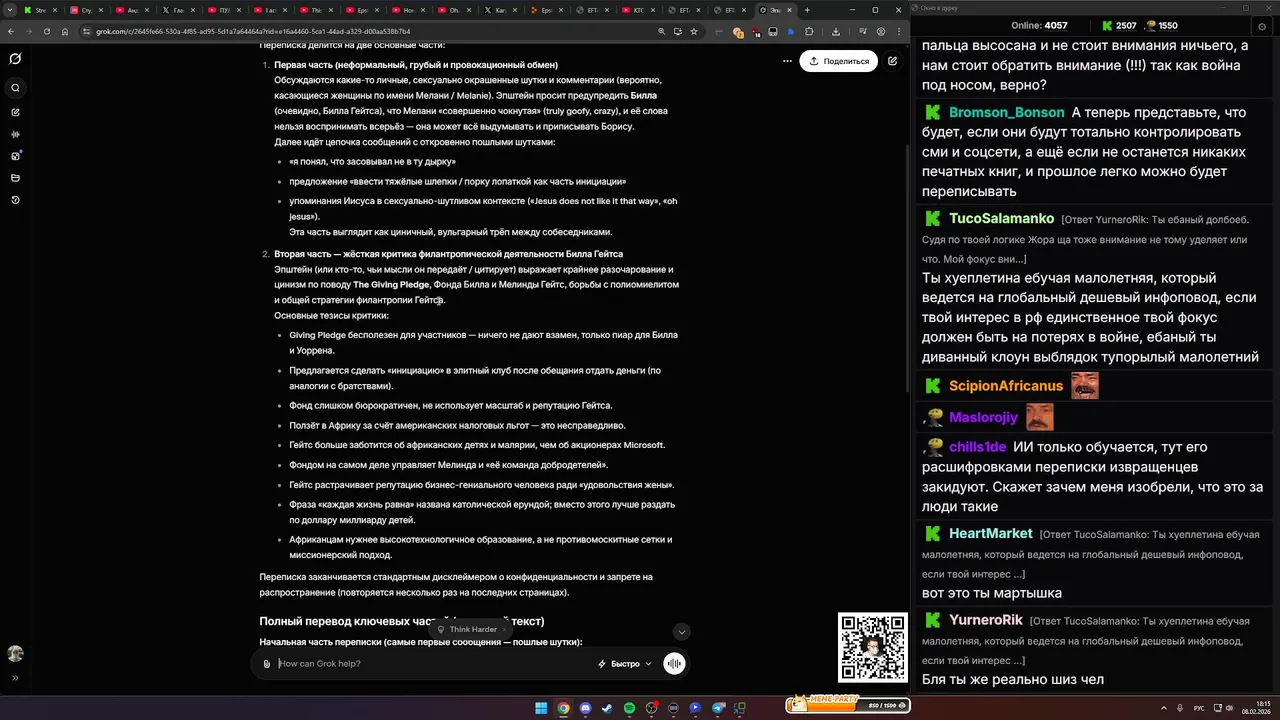Click the Поделиться share button
Viewport: 1280px width, 720px height.
(x=839, y=61)
